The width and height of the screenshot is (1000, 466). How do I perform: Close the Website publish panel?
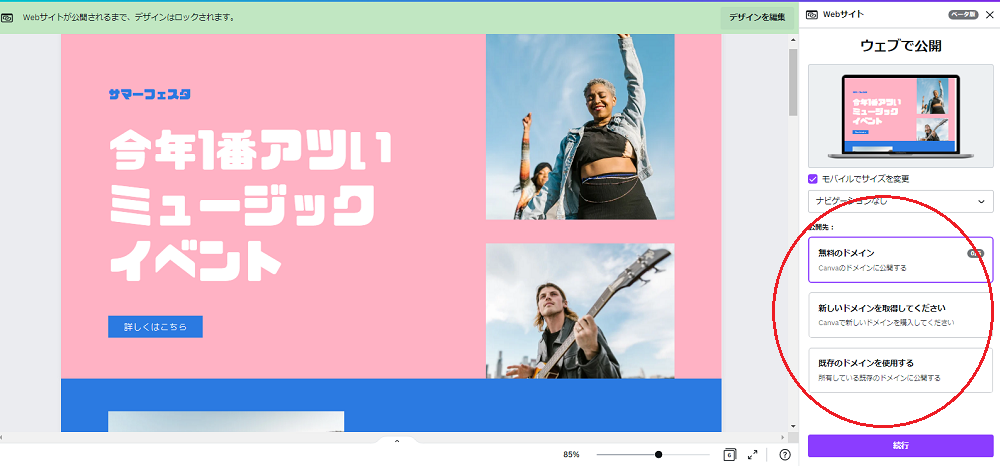988,15
